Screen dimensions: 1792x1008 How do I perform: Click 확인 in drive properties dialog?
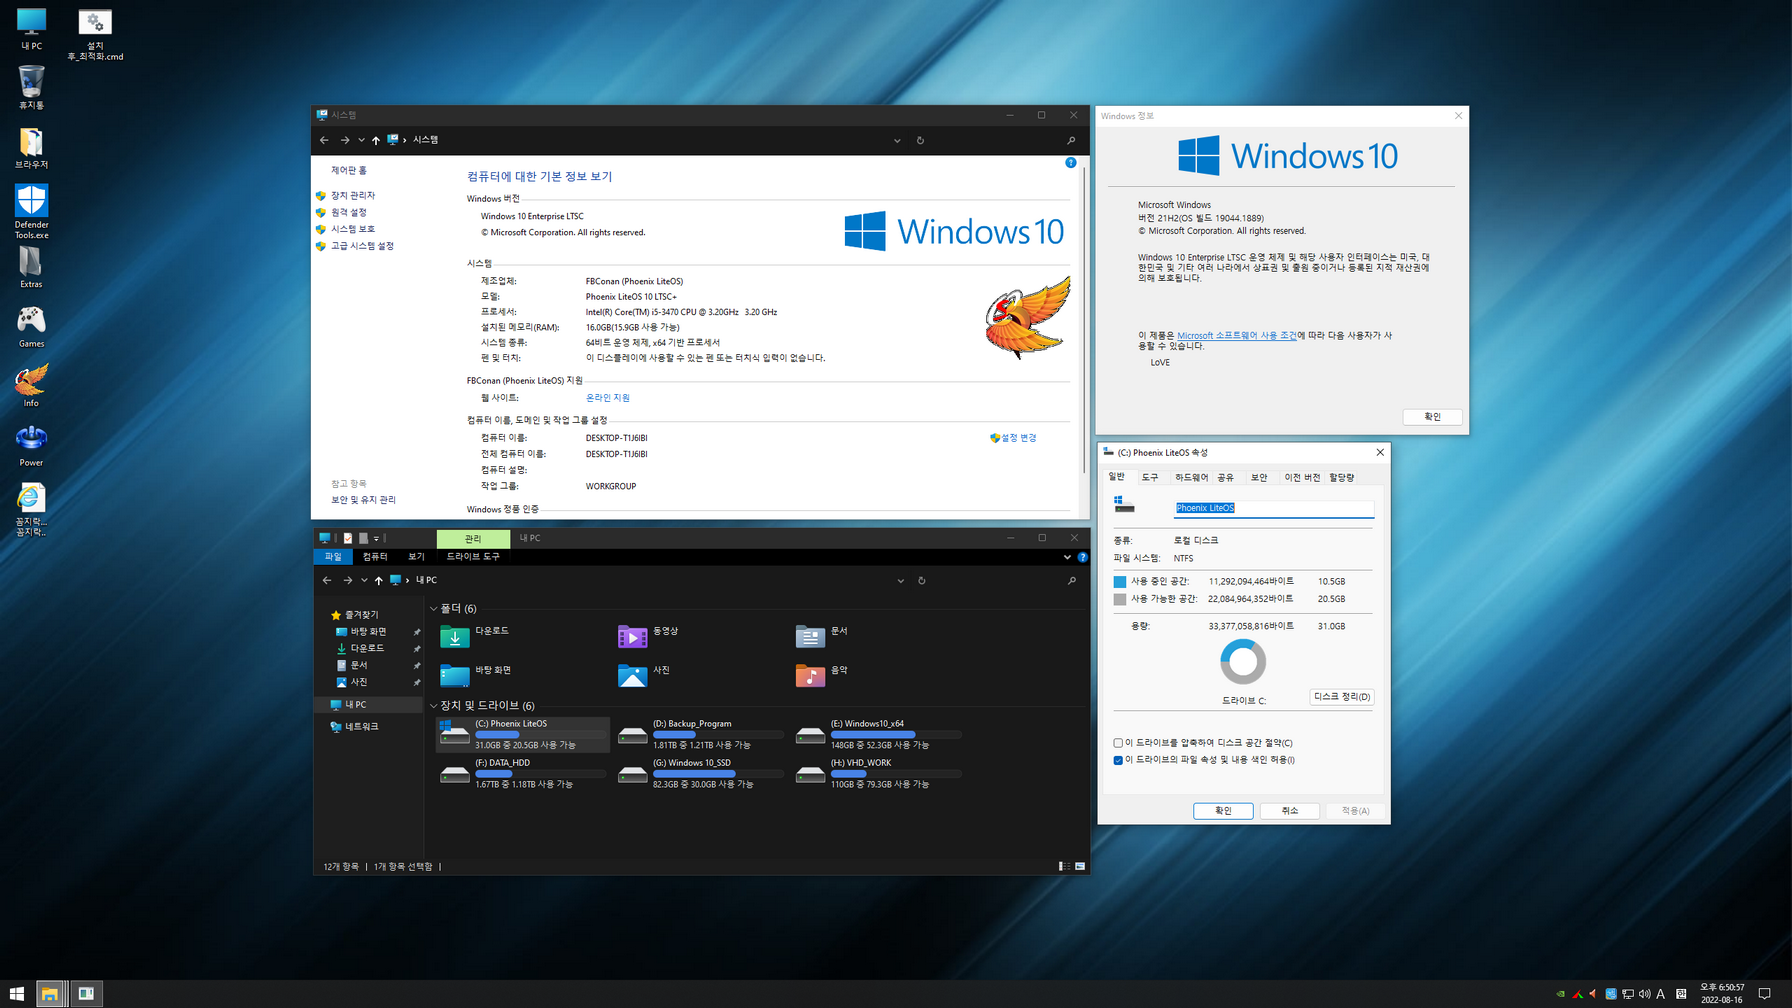[x=1223, y=811]
